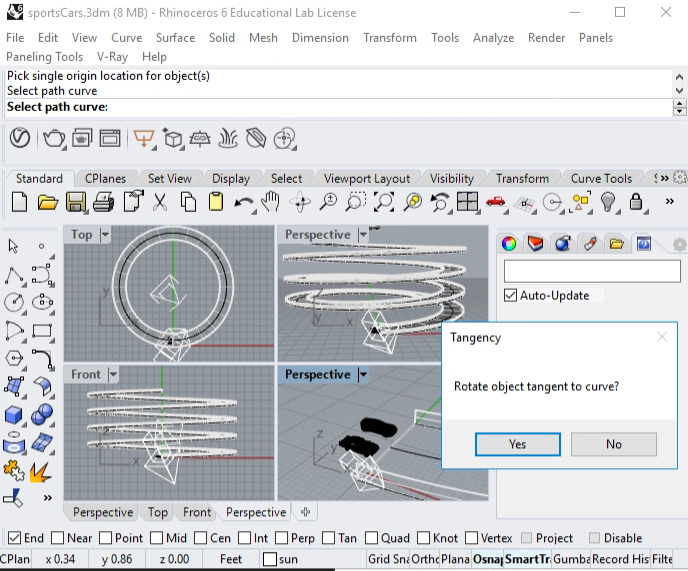Click the command line stepper arrows
688x571 pixels.
(679, 107)
